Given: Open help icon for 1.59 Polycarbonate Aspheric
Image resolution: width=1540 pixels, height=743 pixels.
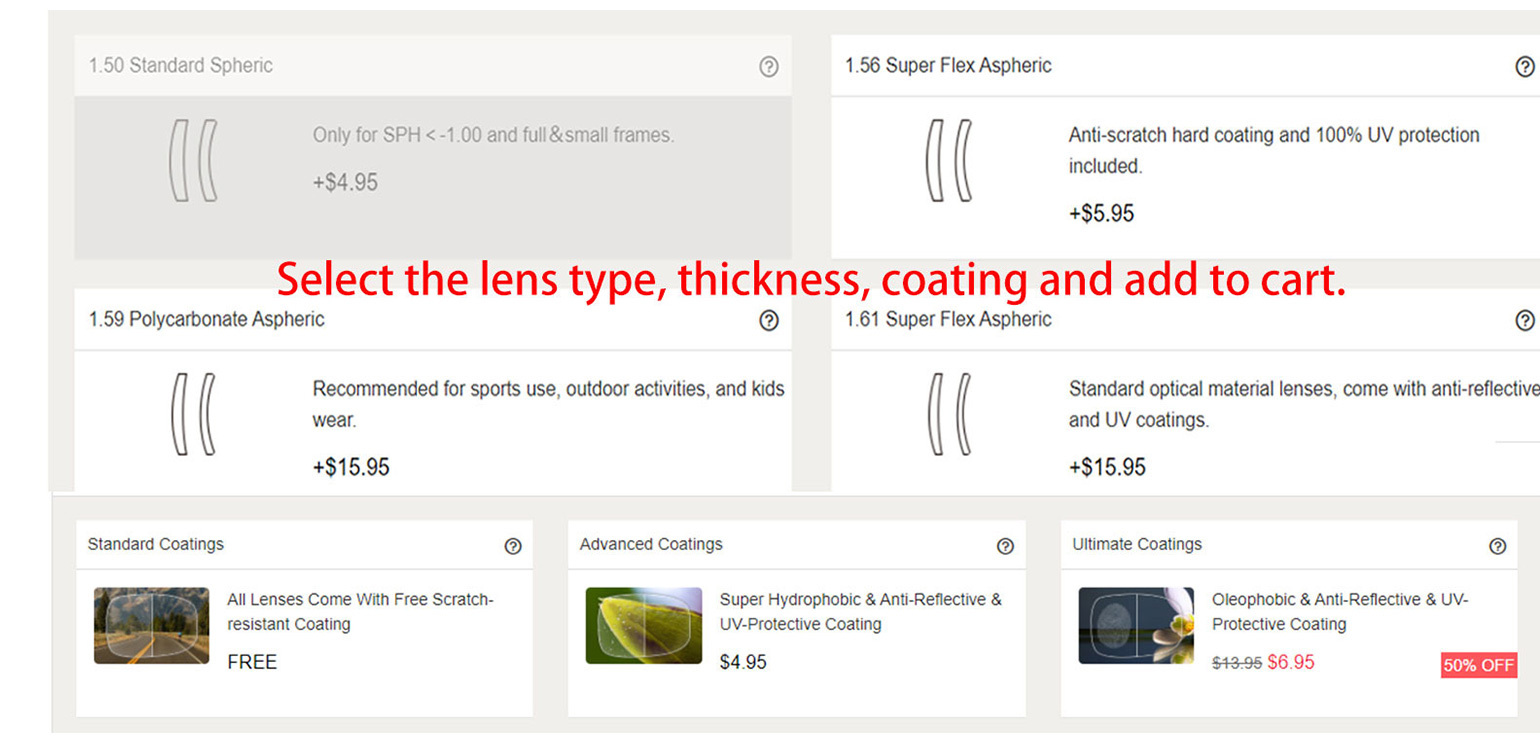Looking at the screenshot, I should [x=768, y=321].
